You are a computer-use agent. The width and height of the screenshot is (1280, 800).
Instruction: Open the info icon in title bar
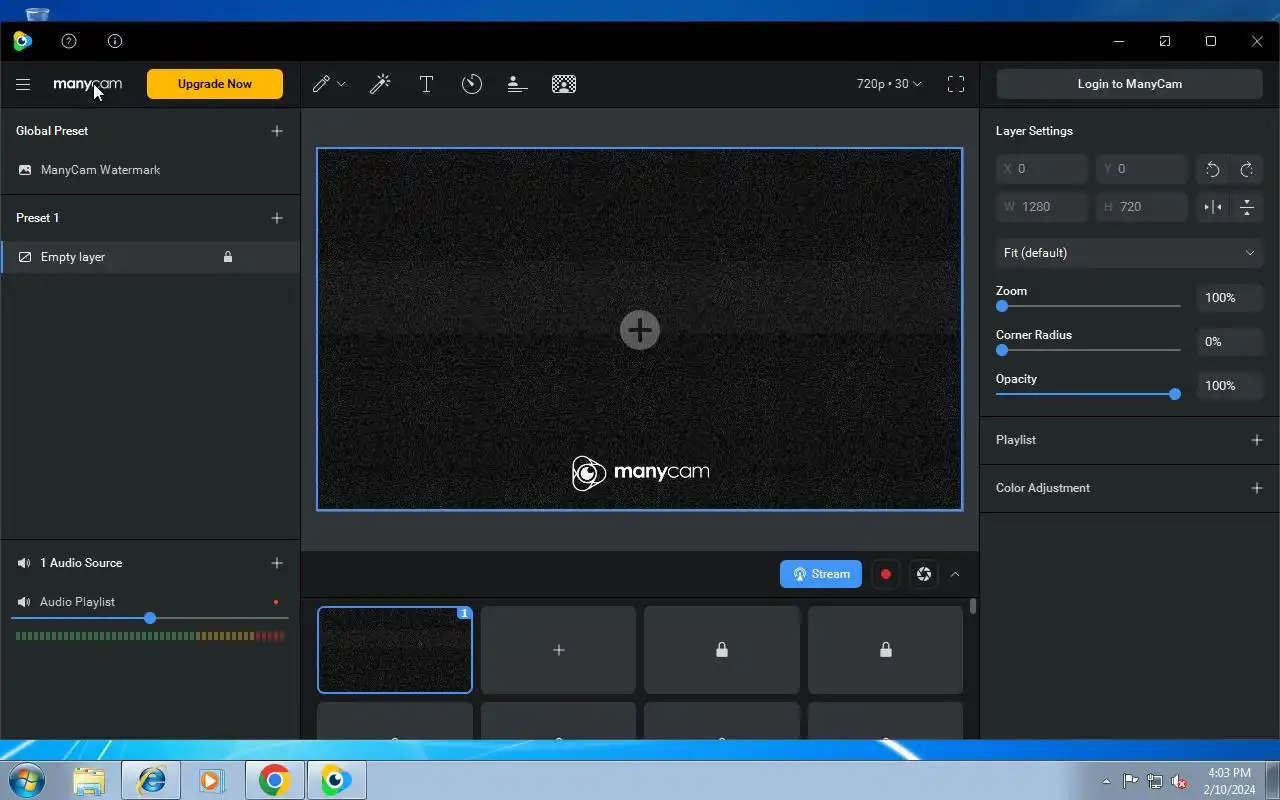[x=115, y=41]
